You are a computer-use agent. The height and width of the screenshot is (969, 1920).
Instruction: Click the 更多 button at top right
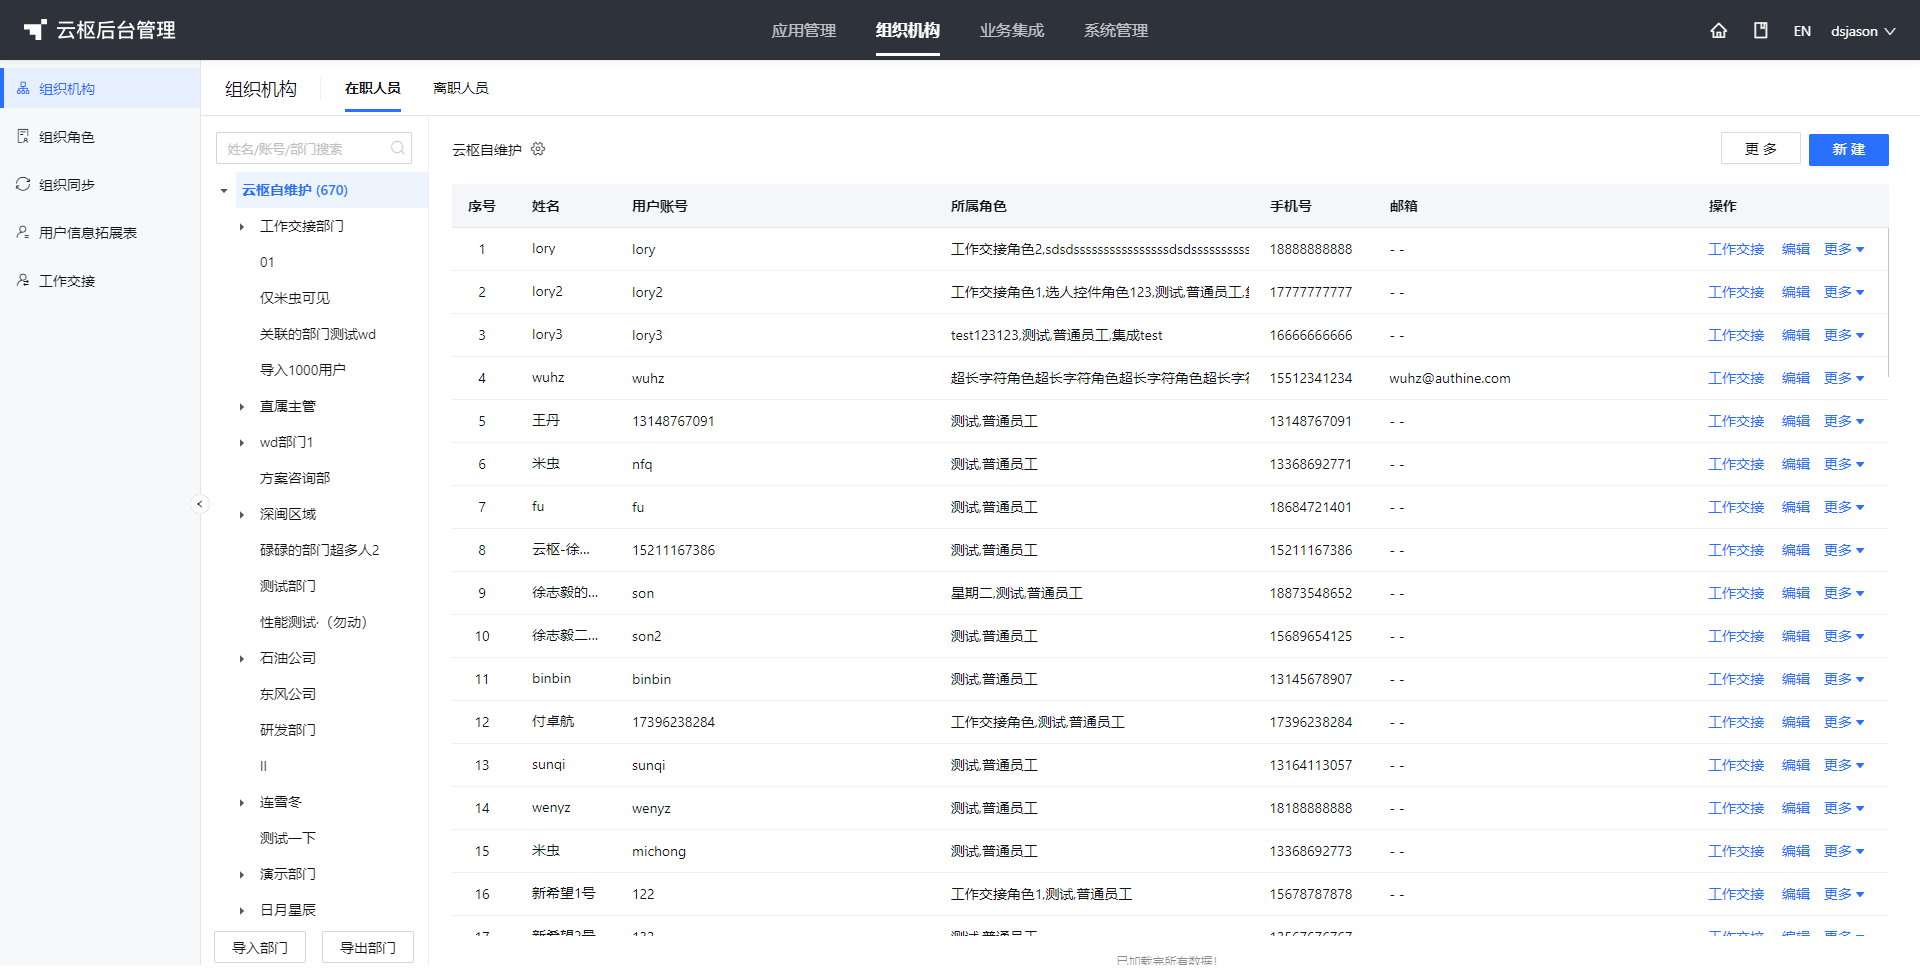tap(1760, 149)
